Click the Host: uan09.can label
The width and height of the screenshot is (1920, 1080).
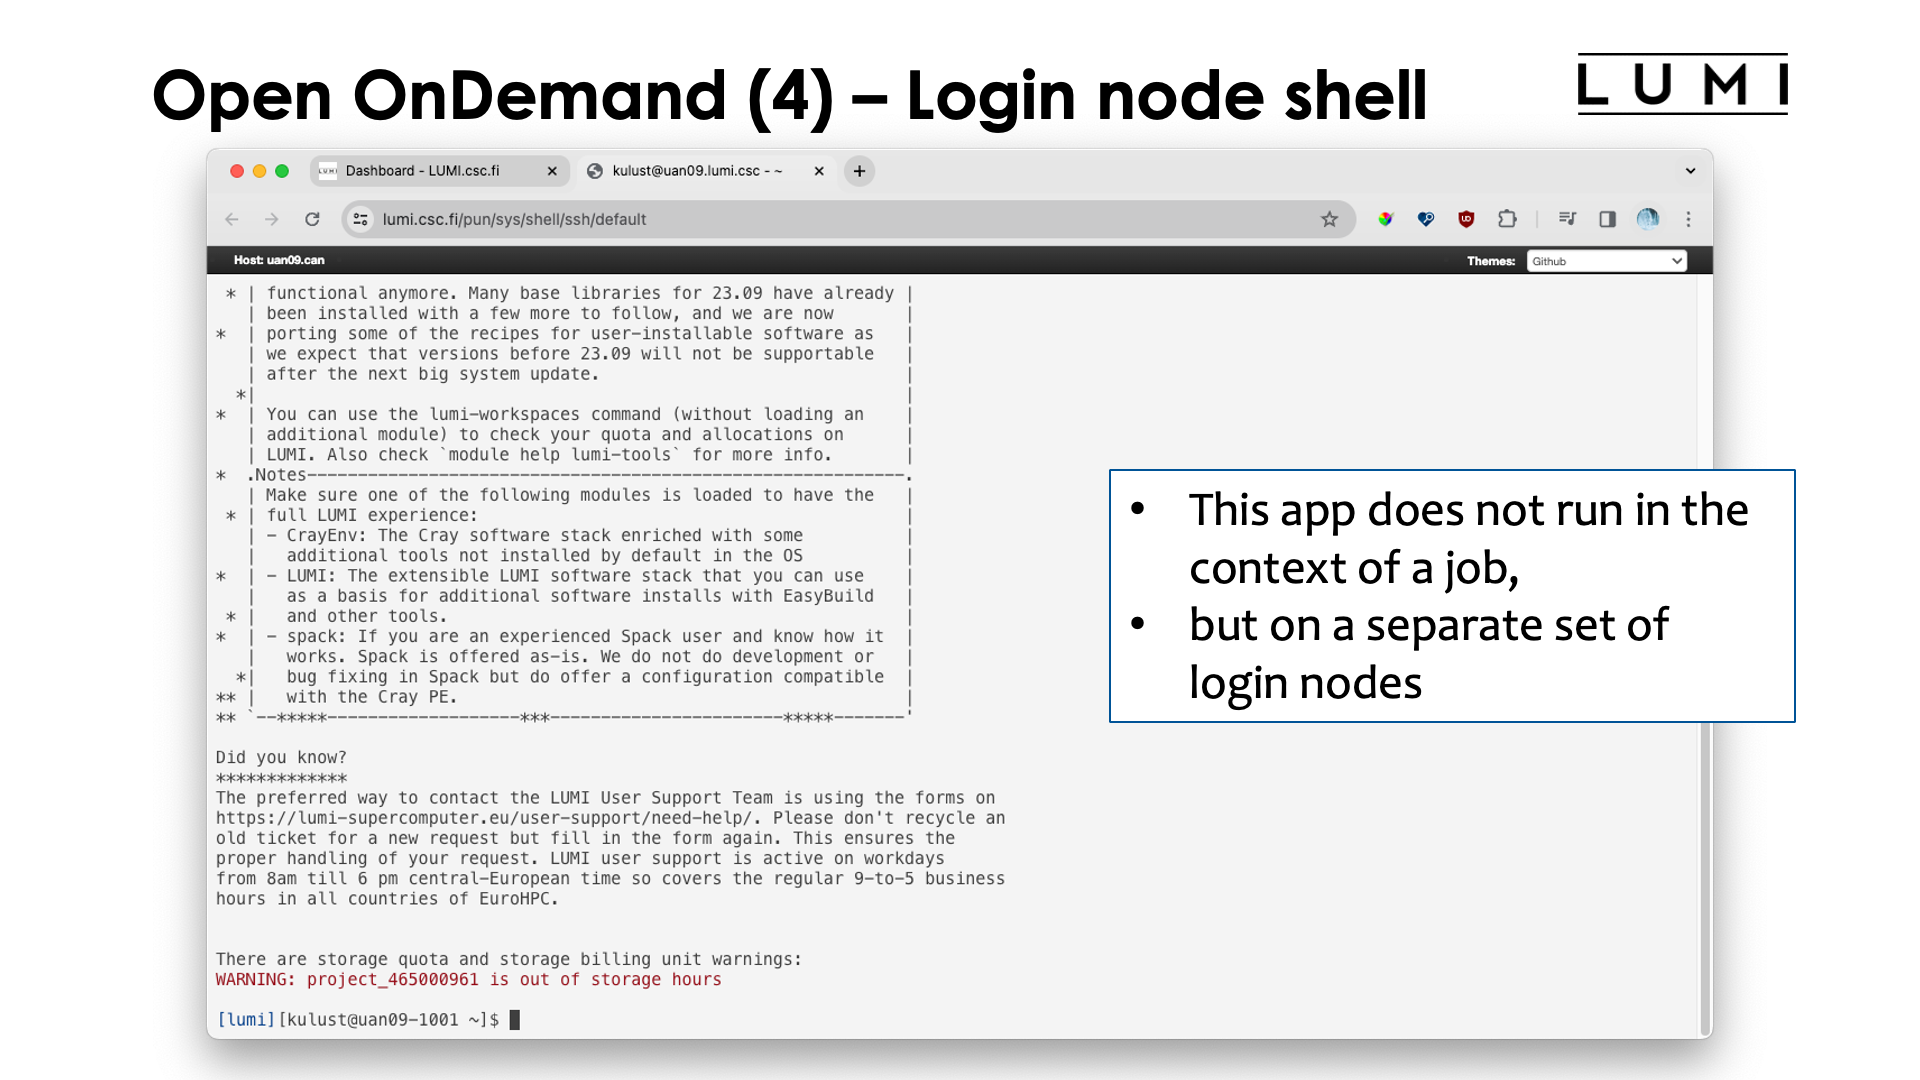(279, 260)
